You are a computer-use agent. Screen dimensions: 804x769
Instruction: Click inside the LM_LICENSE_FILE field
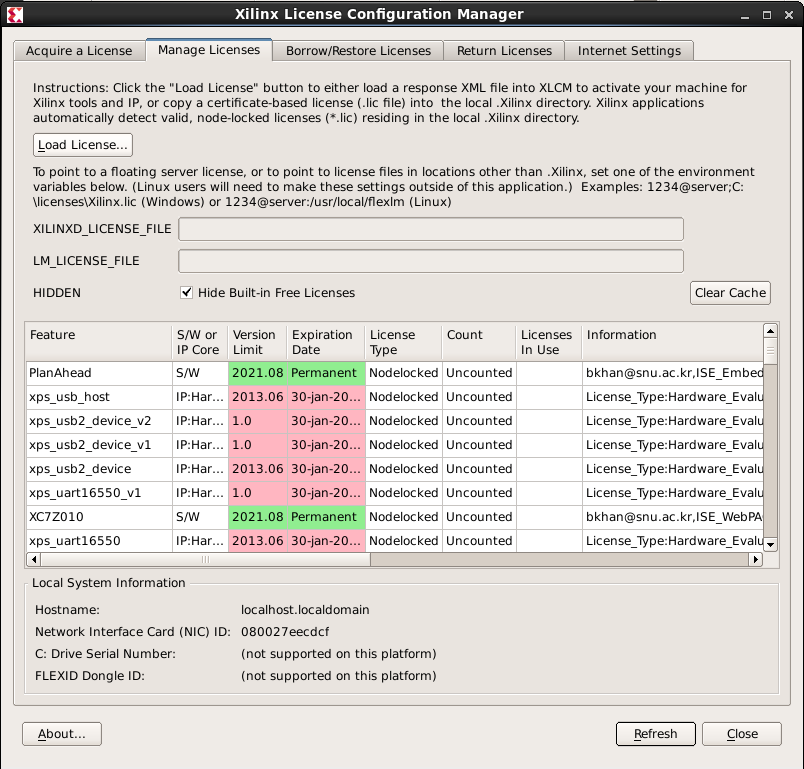[x=430, y=260]
